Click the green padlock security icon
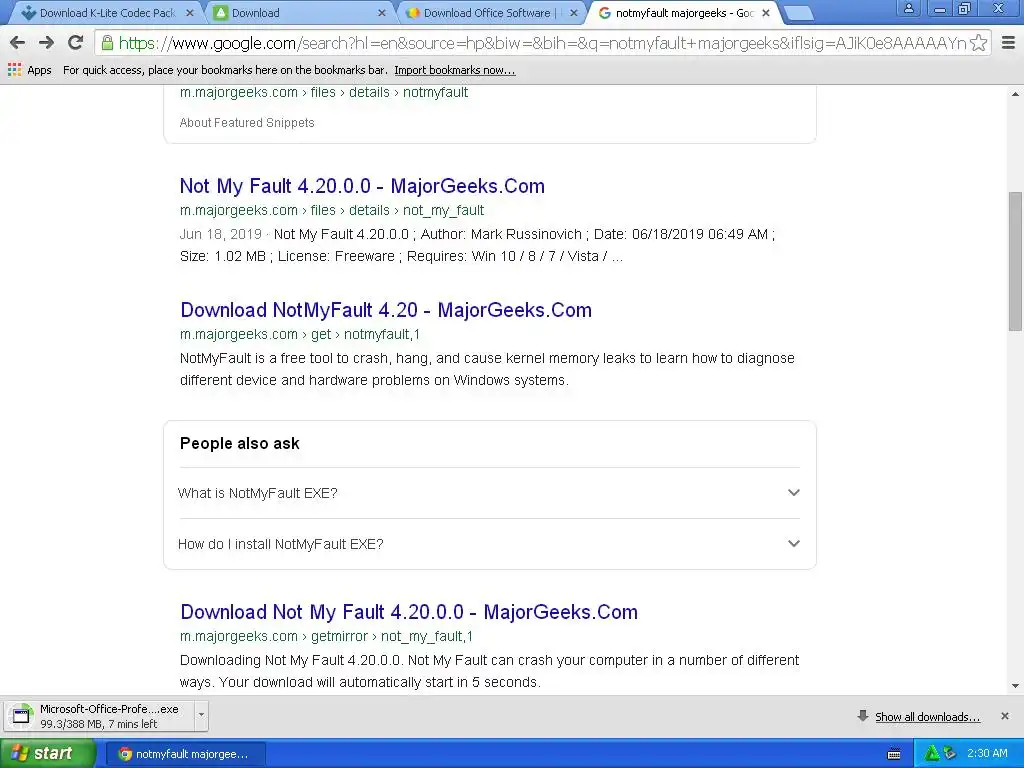This screenshot has height=768, width=1024. 107,43
